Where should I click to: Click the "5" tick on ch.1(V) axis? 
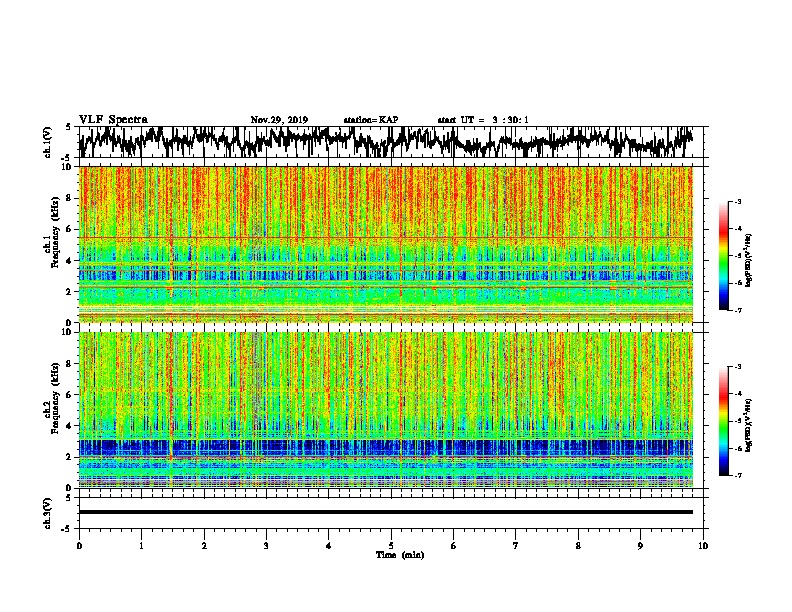coord(69,128)
